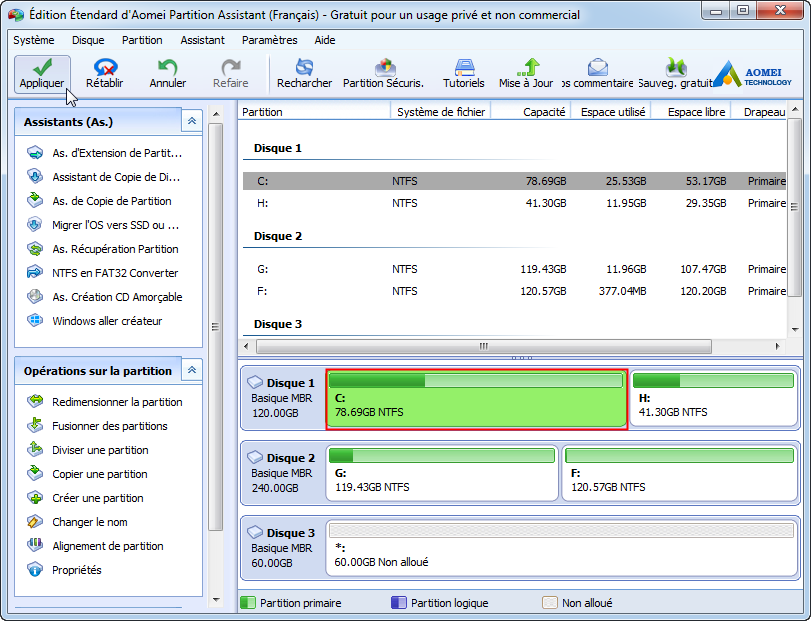Select G: 119.43GB NTFS partition block

[x=442, y=473]
